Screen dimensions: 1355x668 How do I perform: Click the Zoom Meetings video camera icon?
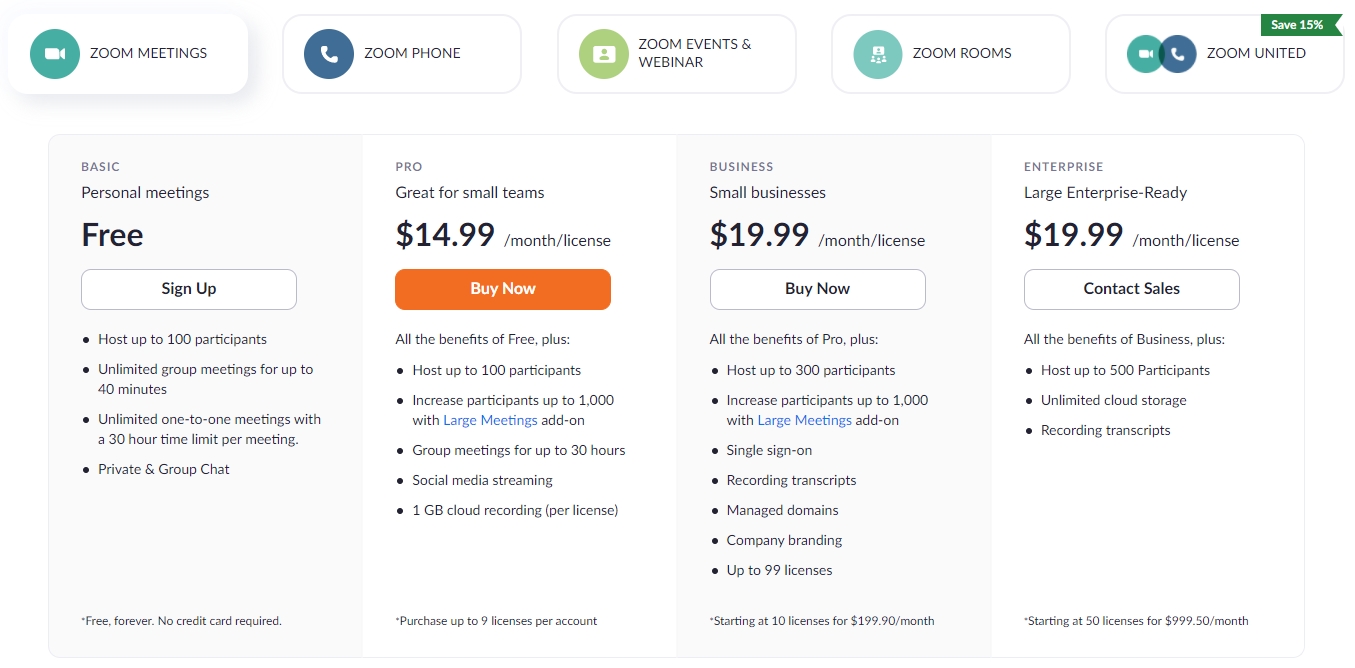tap(55, 54)
